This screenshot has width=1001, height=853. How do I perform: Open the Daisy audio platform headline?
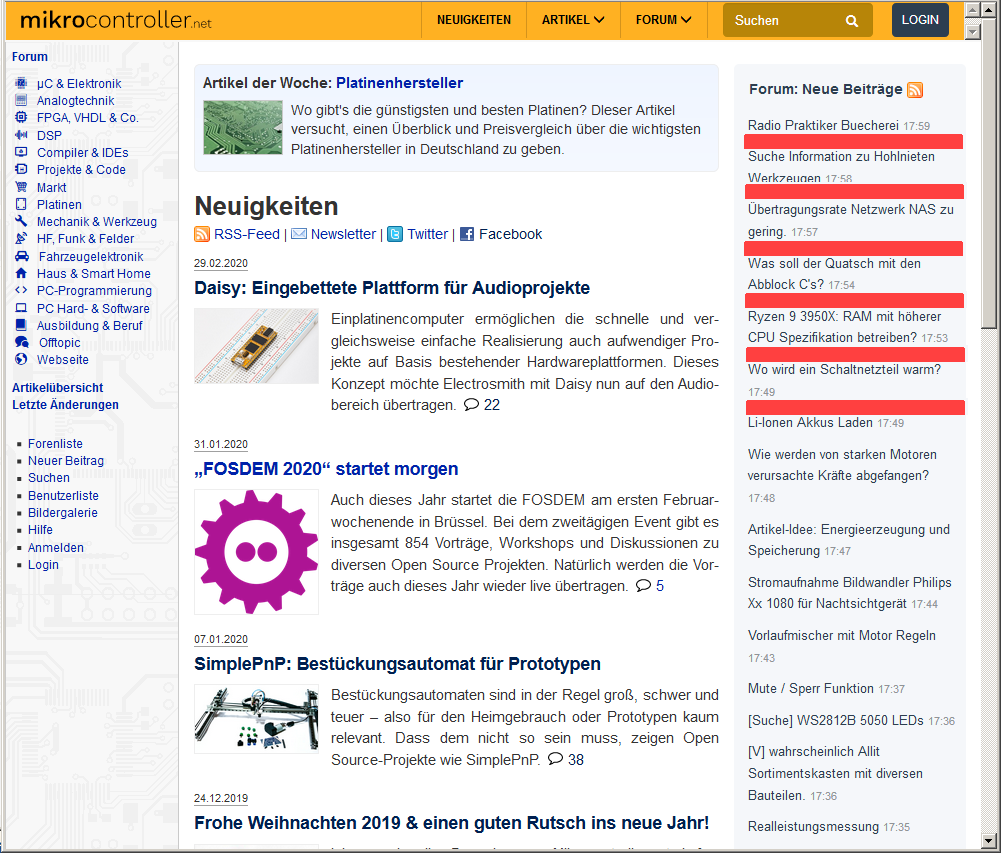[392, 288]
